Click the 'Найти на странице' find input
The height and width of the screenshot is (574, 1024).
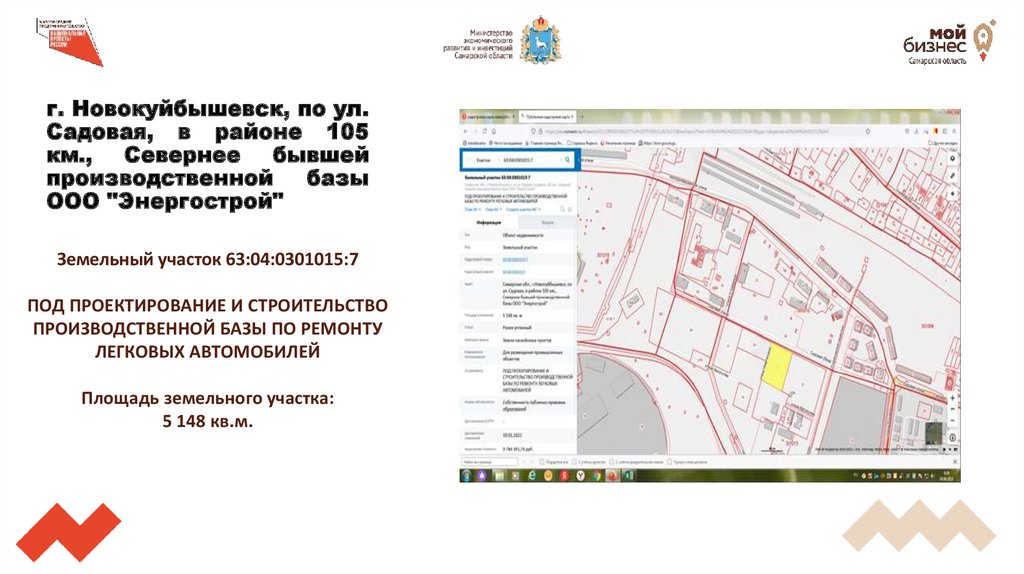[x=489, y=462]
